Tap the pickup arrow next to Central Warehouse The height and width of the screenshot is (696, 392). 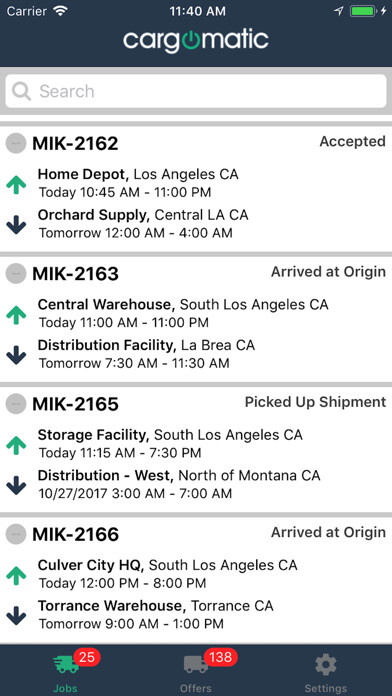tap(16, 314)
